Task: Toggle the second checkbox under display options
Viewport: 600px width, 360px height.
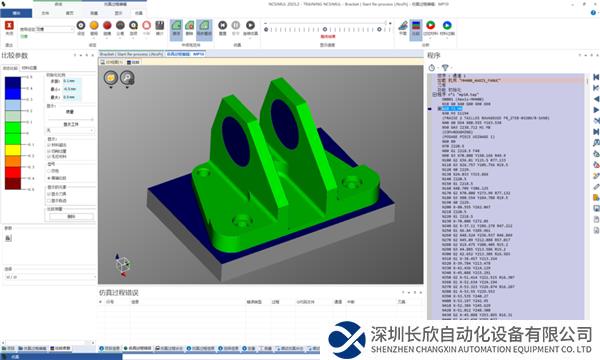Action: (x=49, y=151)
